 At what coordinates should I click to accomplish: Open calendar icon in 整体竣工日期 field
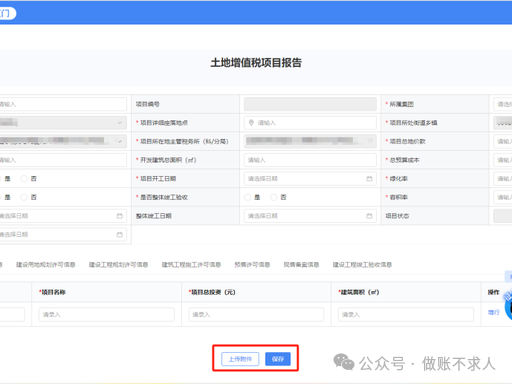tap(369, 216)
